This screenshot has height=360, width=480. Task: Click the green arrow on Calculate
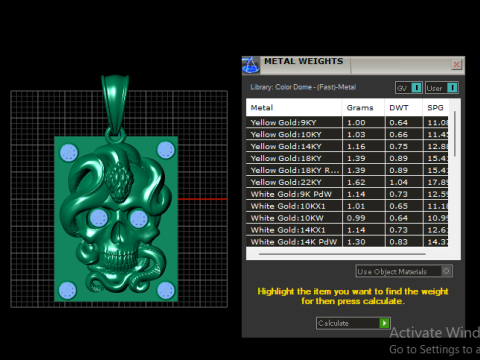click(384, 323)
